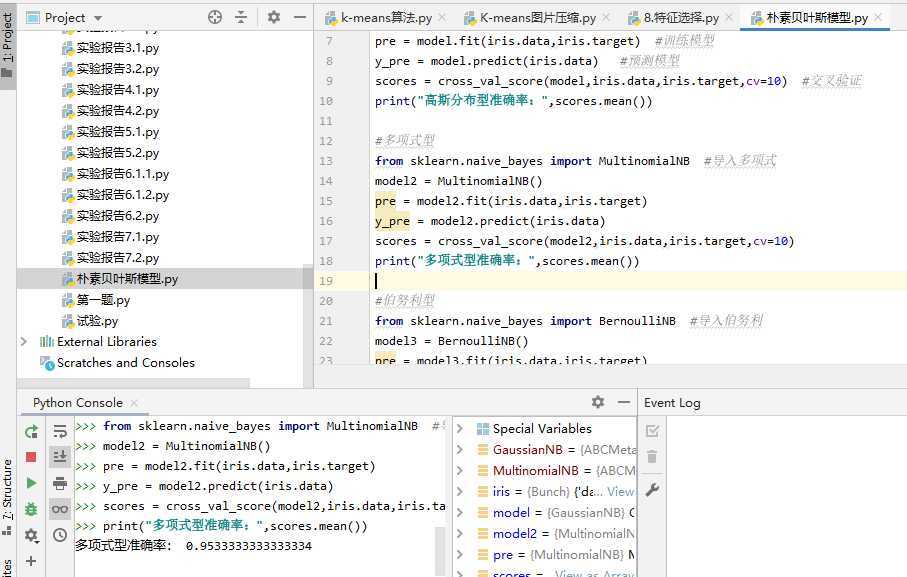Viewport: 907px width, 577px height.
Task: Toggle scroll to end icon in console
Action: 60,457
